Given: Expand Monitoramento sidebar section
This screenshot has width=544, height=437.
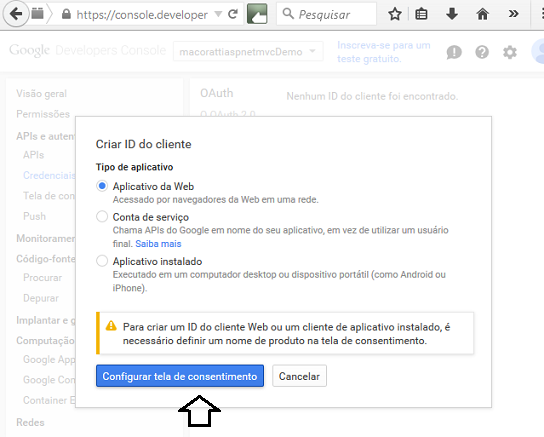Looking at the screenshot, I should coord(45,239).
